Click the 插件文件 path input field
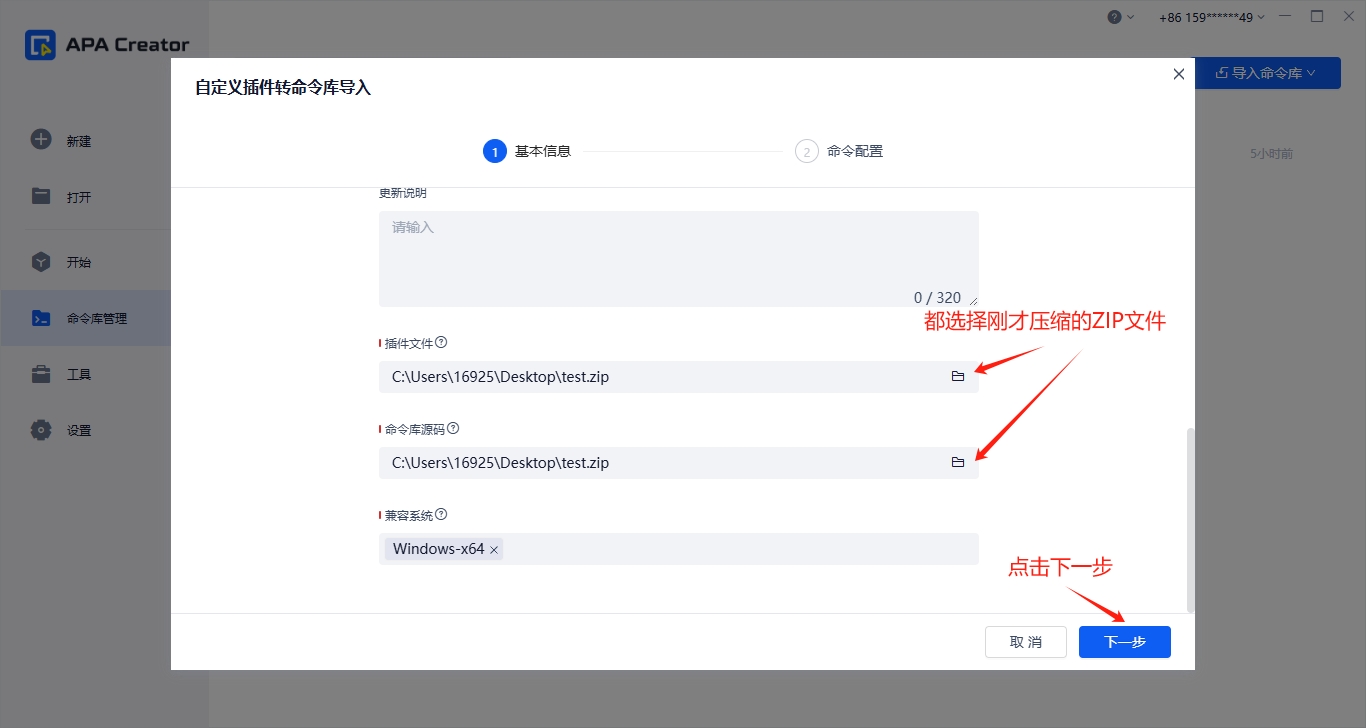Screen dimensions: 1366x728 click(x=679, y=377)
